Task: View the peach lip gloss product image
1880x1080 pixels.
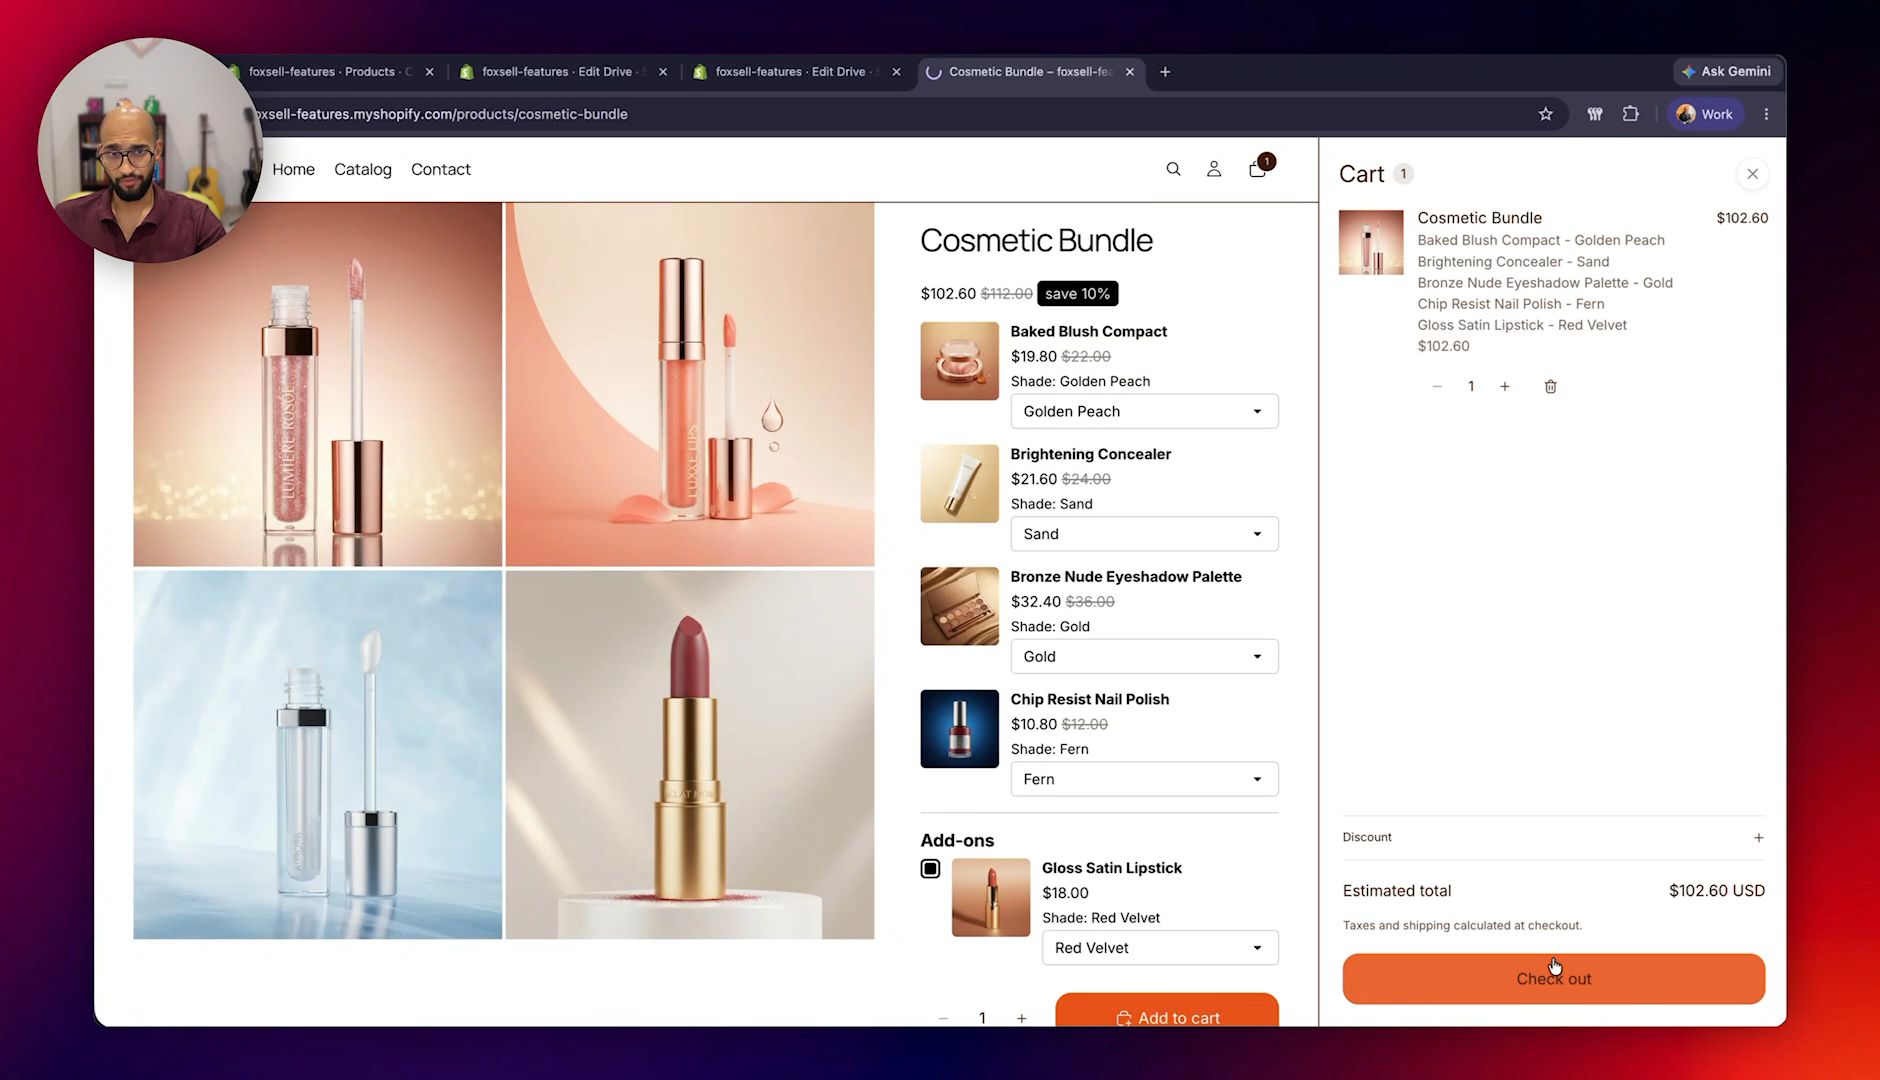Action: pyautogui.click(x=690, y=384)
